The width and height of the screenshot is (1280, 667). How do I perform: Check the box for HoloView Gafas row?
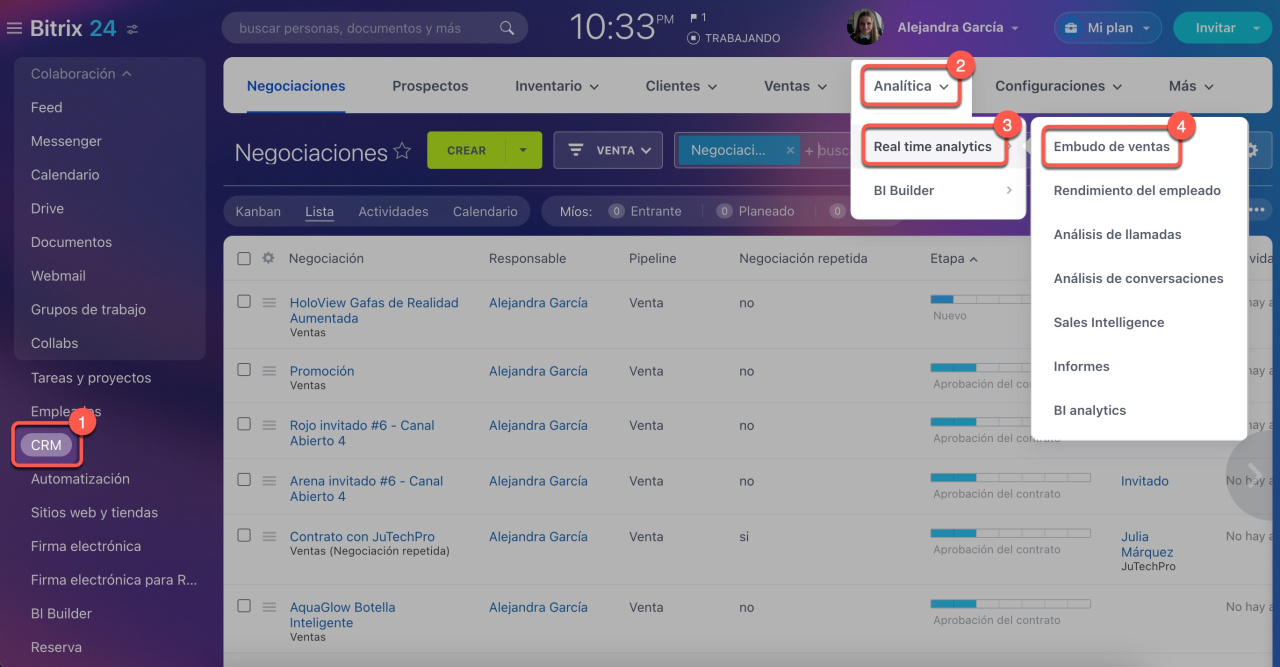click(244, 302)
